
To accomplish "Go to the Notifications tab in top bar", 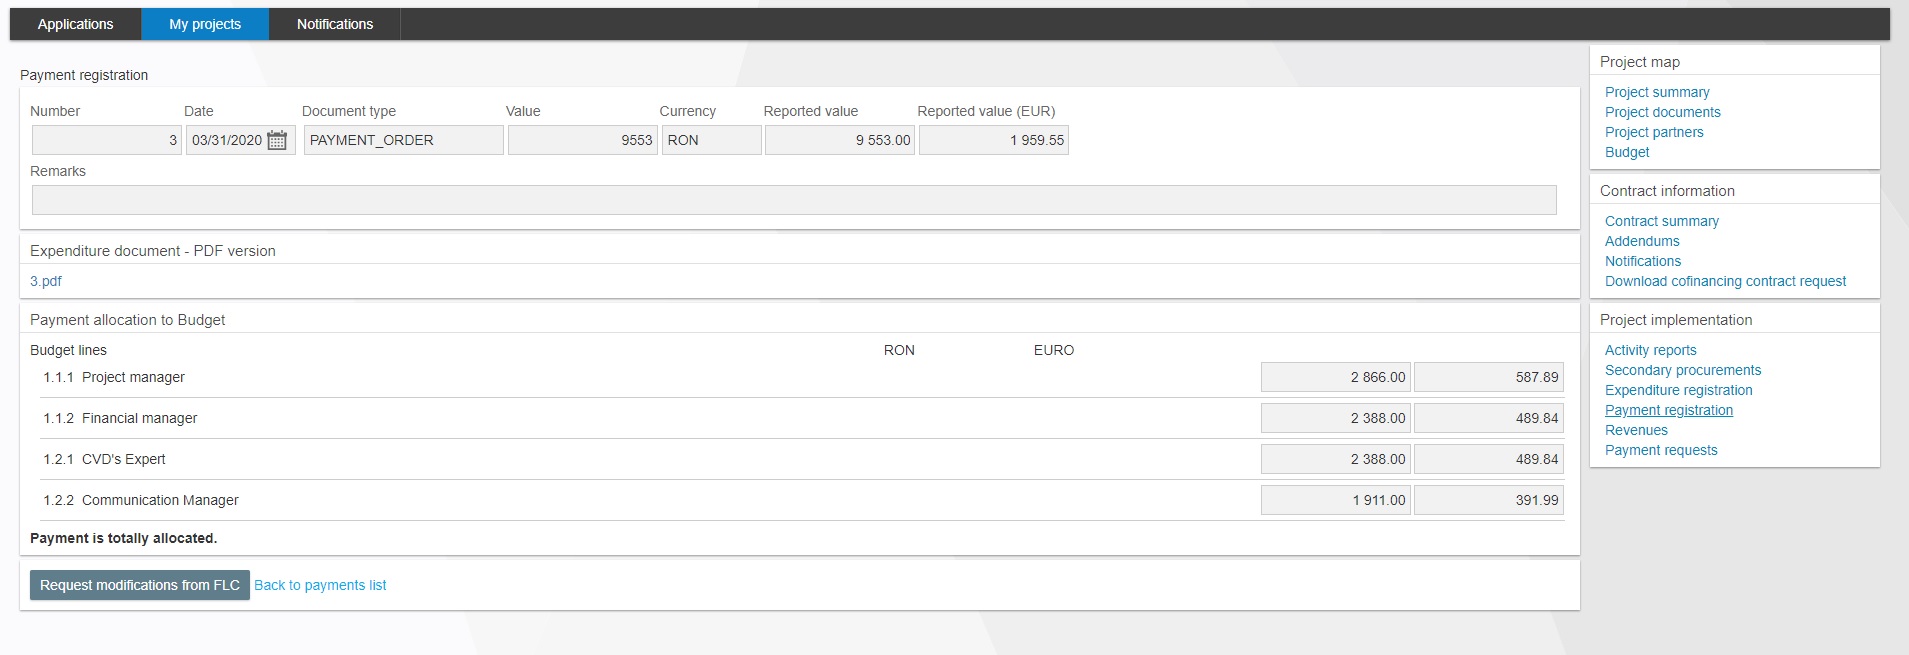I will click(334, 24).
